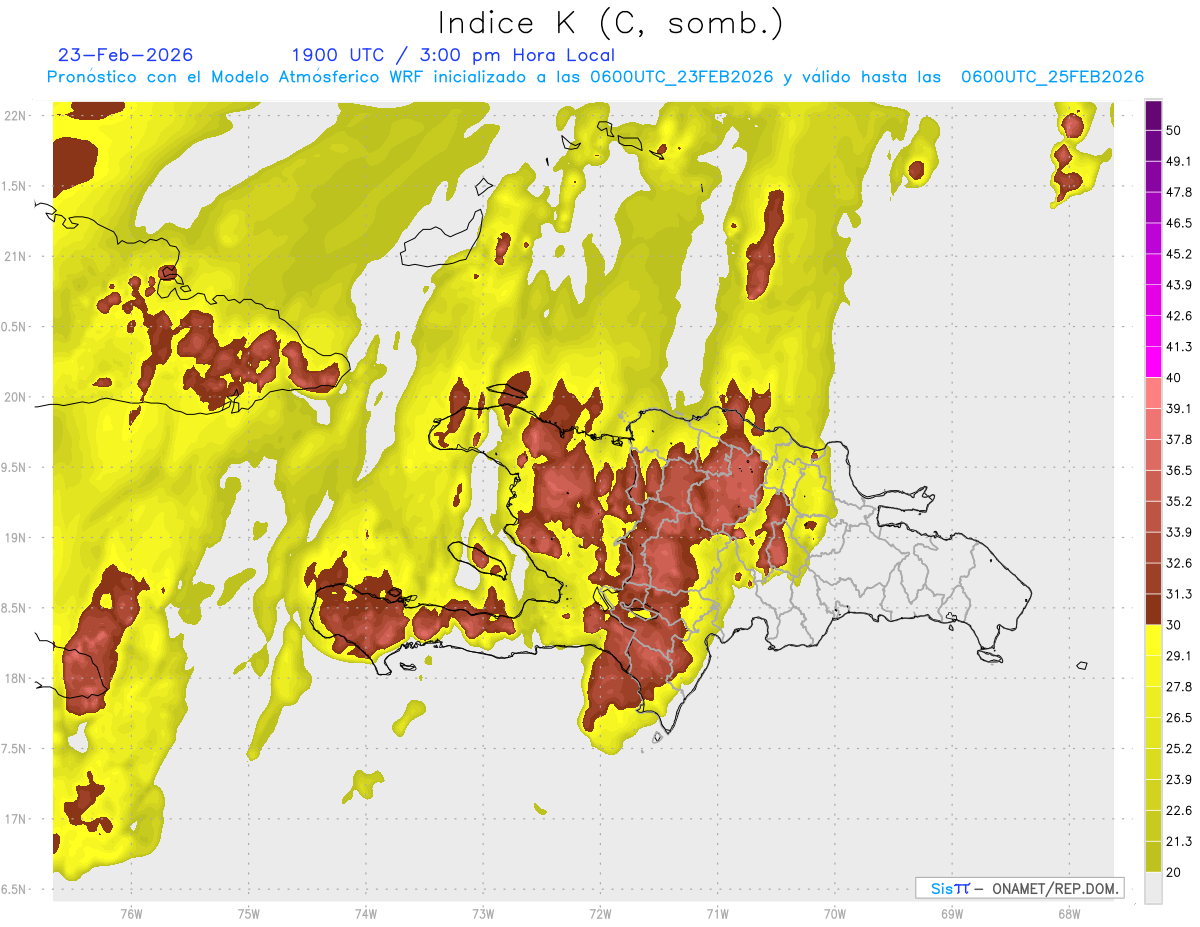Click the latitude label "22N"

click(x=16, y=116)
